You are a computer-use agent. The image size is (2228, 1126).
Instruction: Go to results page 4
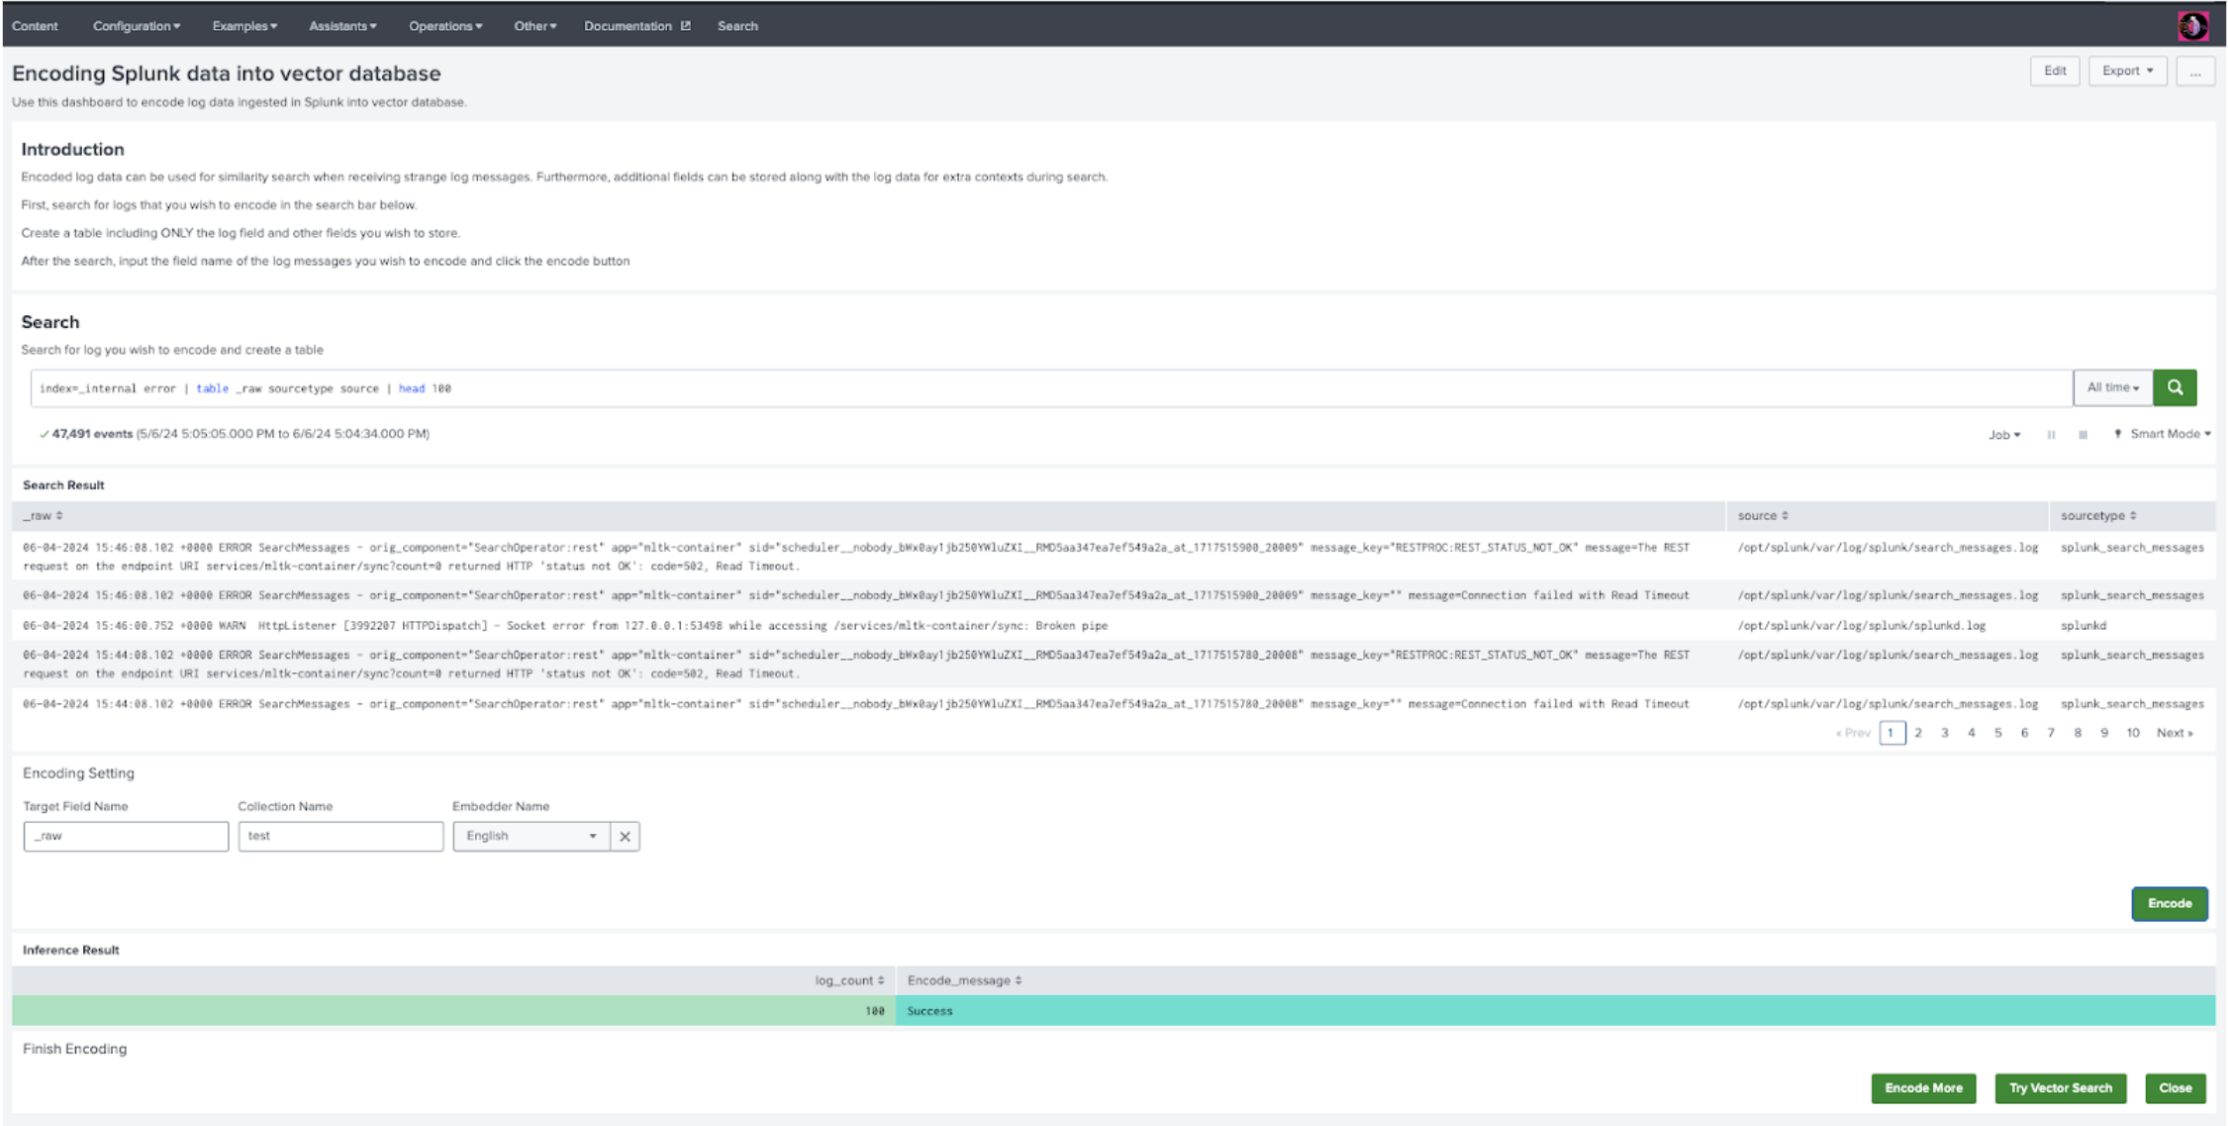(x=1971, y=734)
